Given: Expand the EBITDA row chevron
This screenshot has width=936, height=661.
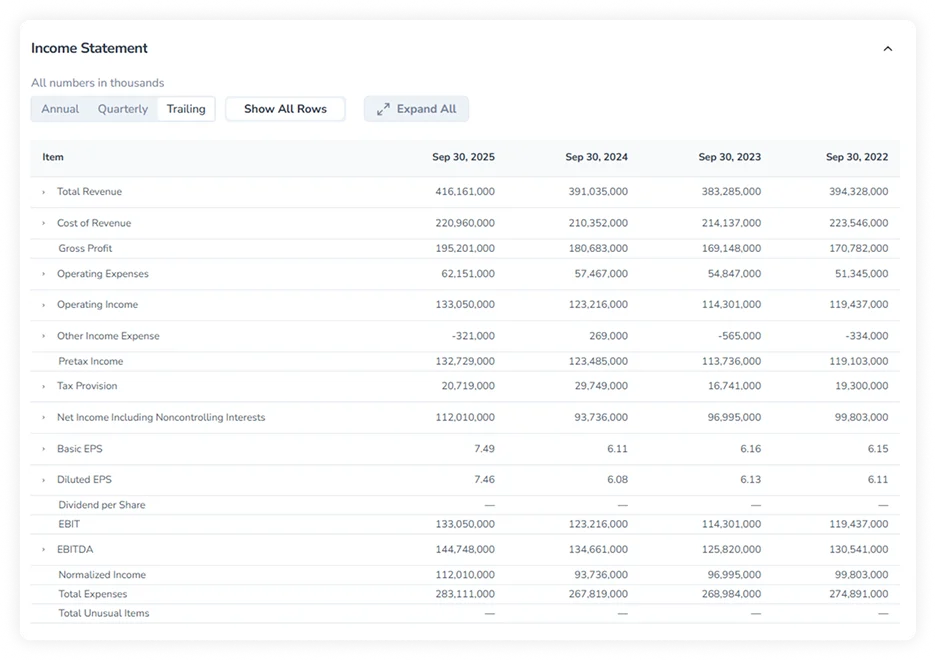Looking at the screenshot, I should pos(44,549).
